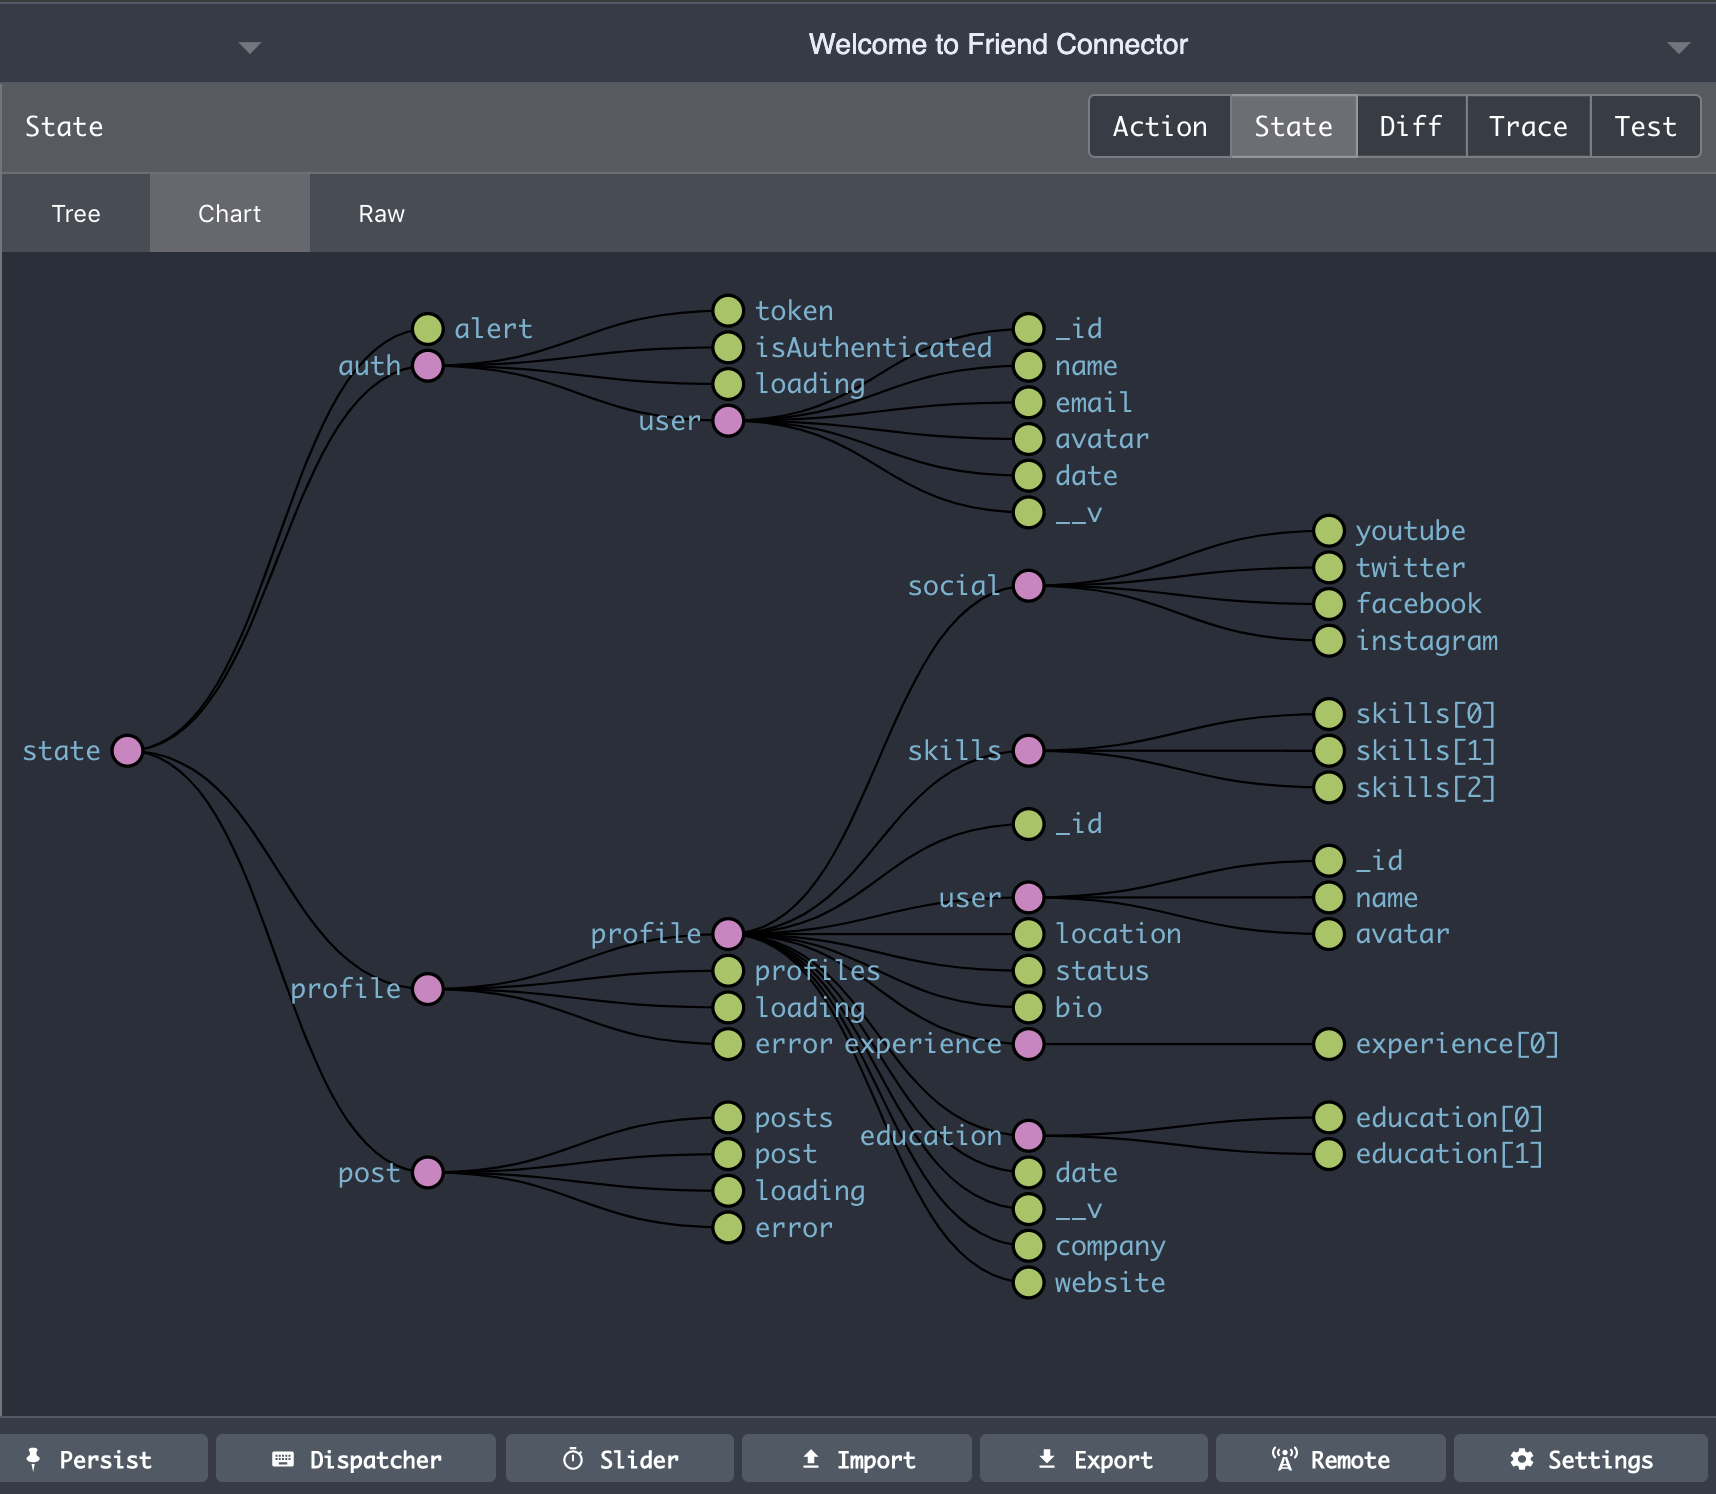Show the Trace tab
The image size is (1716, 1494).
[x=1528, y=126]
